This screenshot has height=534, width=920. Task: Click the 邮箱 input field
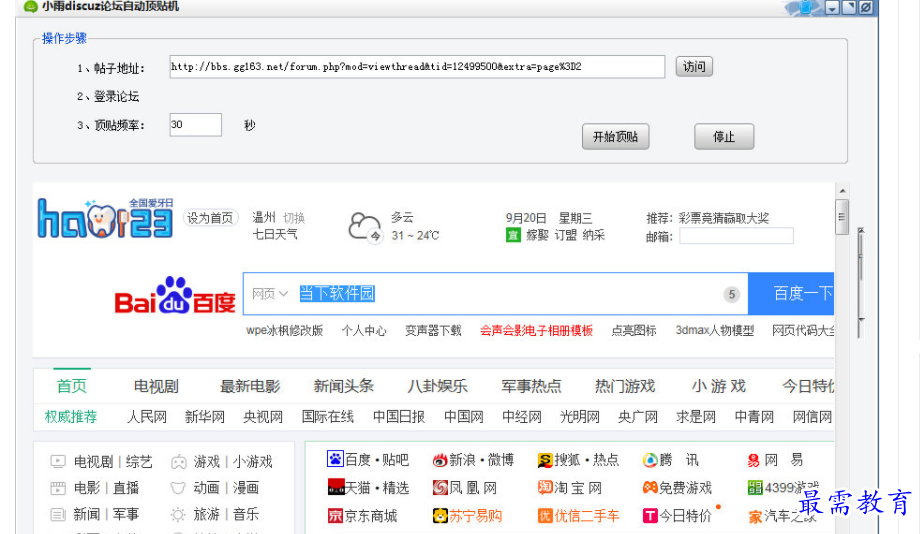(x=736, y=236)
